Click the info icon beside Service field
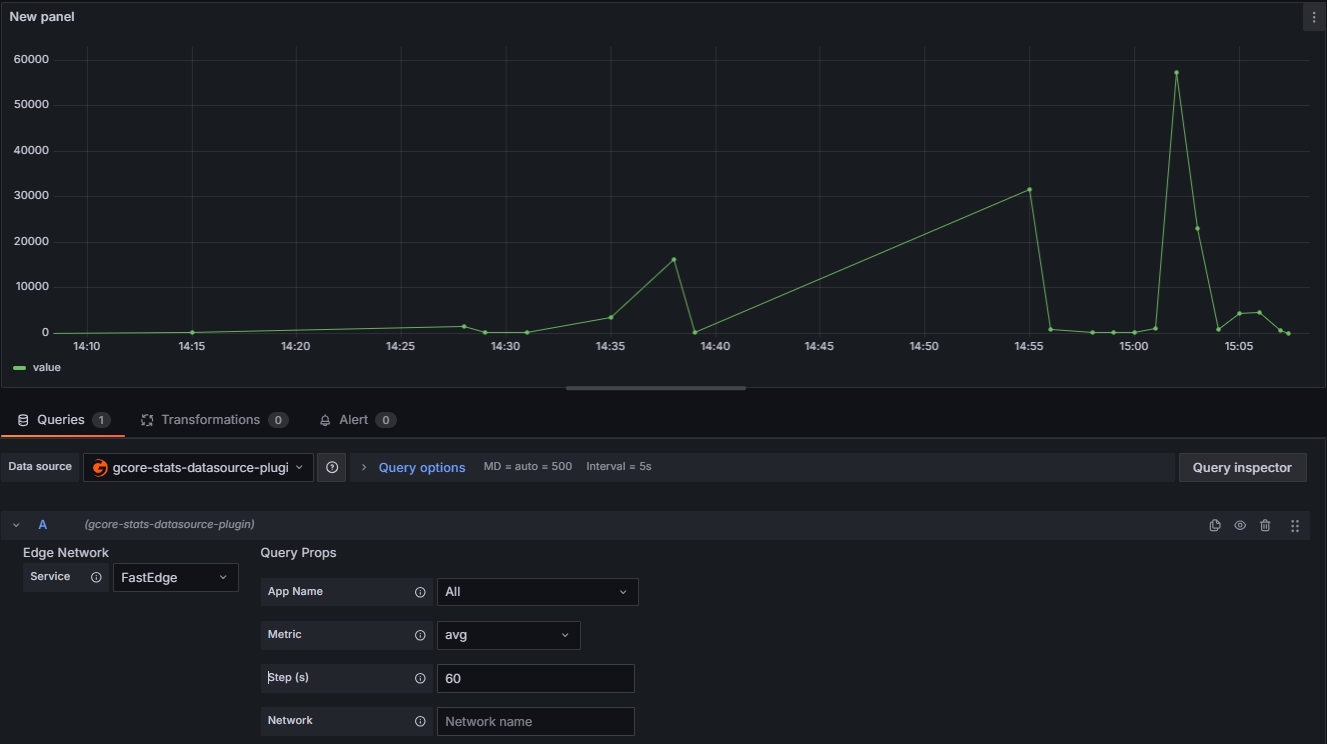The width and height of the screenshot is (1327, 744). tap(95, 576)
